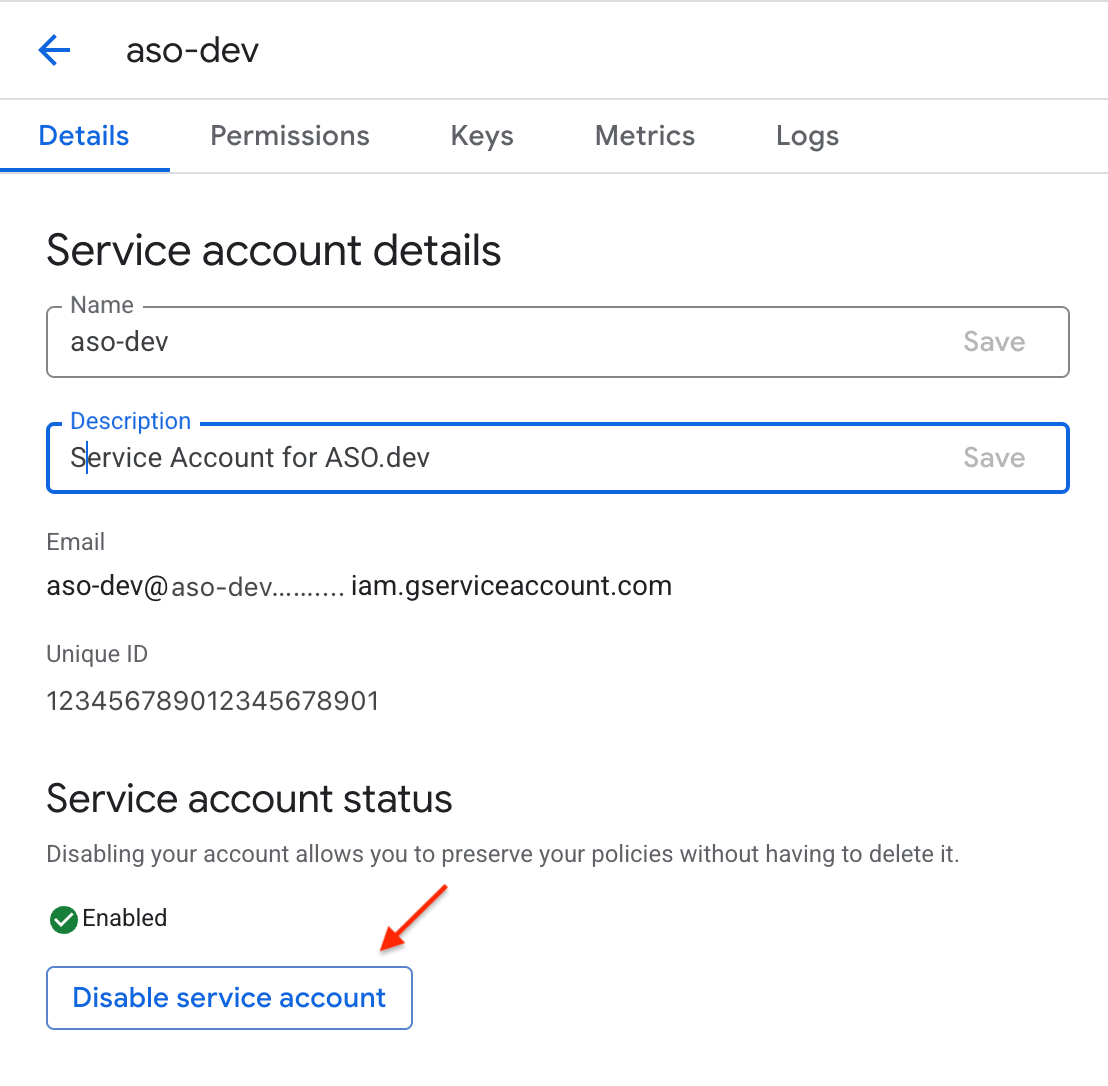
Task: Select the service account email address
Action: (358, 586)
